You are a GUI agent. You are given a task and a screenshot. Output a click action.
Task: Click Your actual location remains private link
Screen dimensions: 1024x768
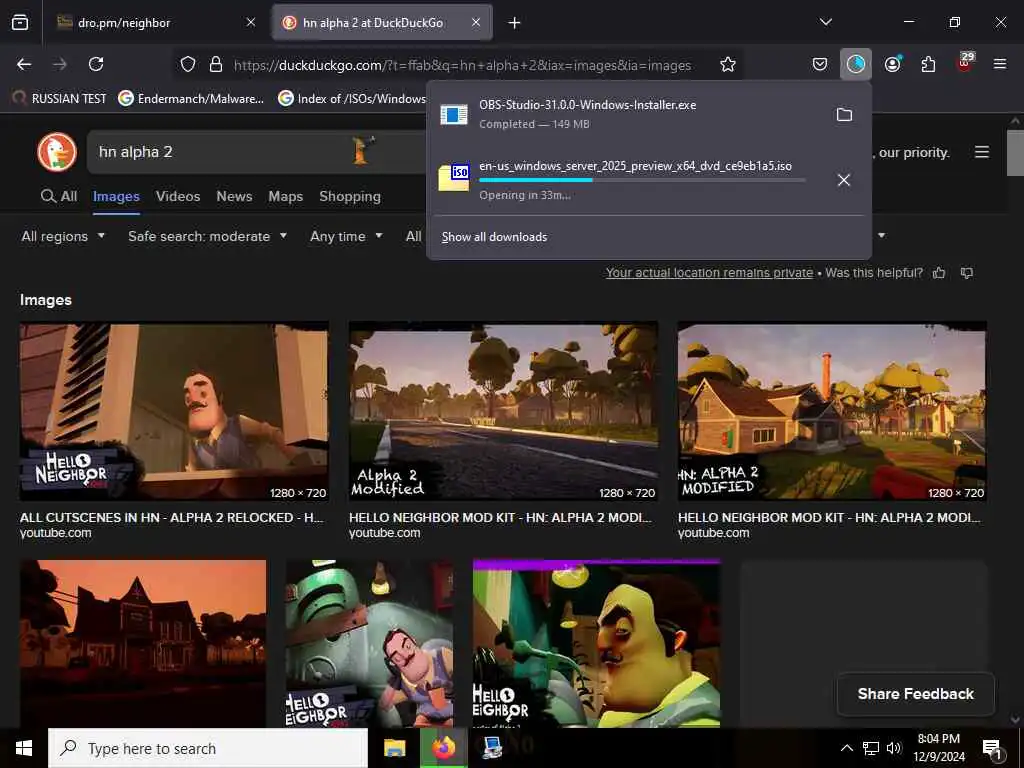[x=709, y=273]
